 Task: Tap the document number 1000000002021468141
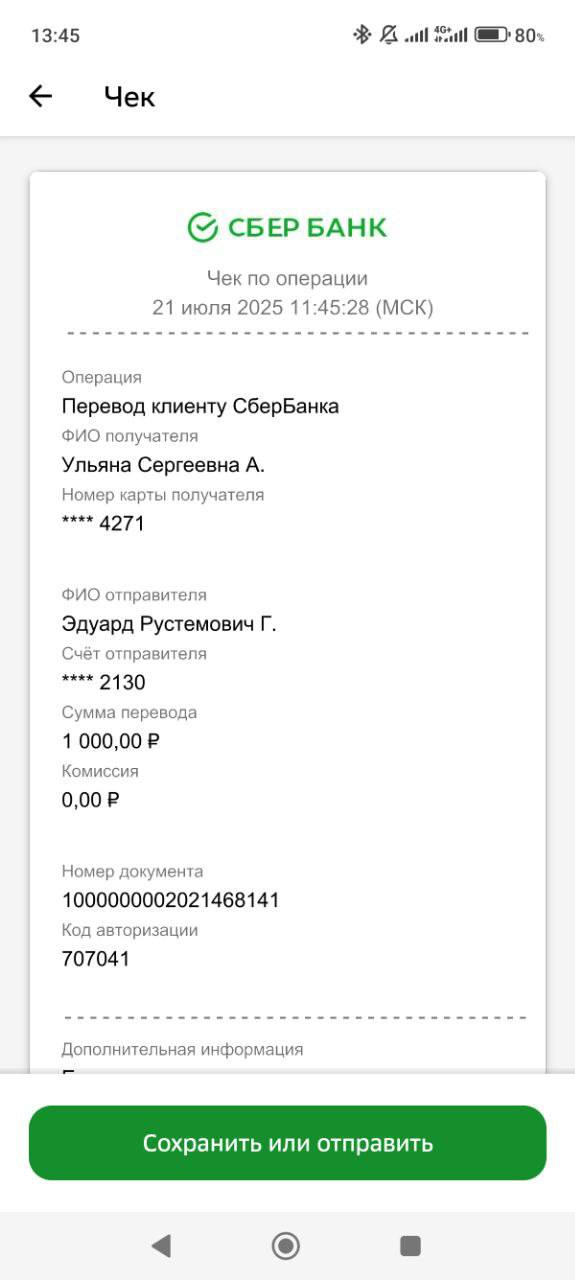click(x=171, y=900)
